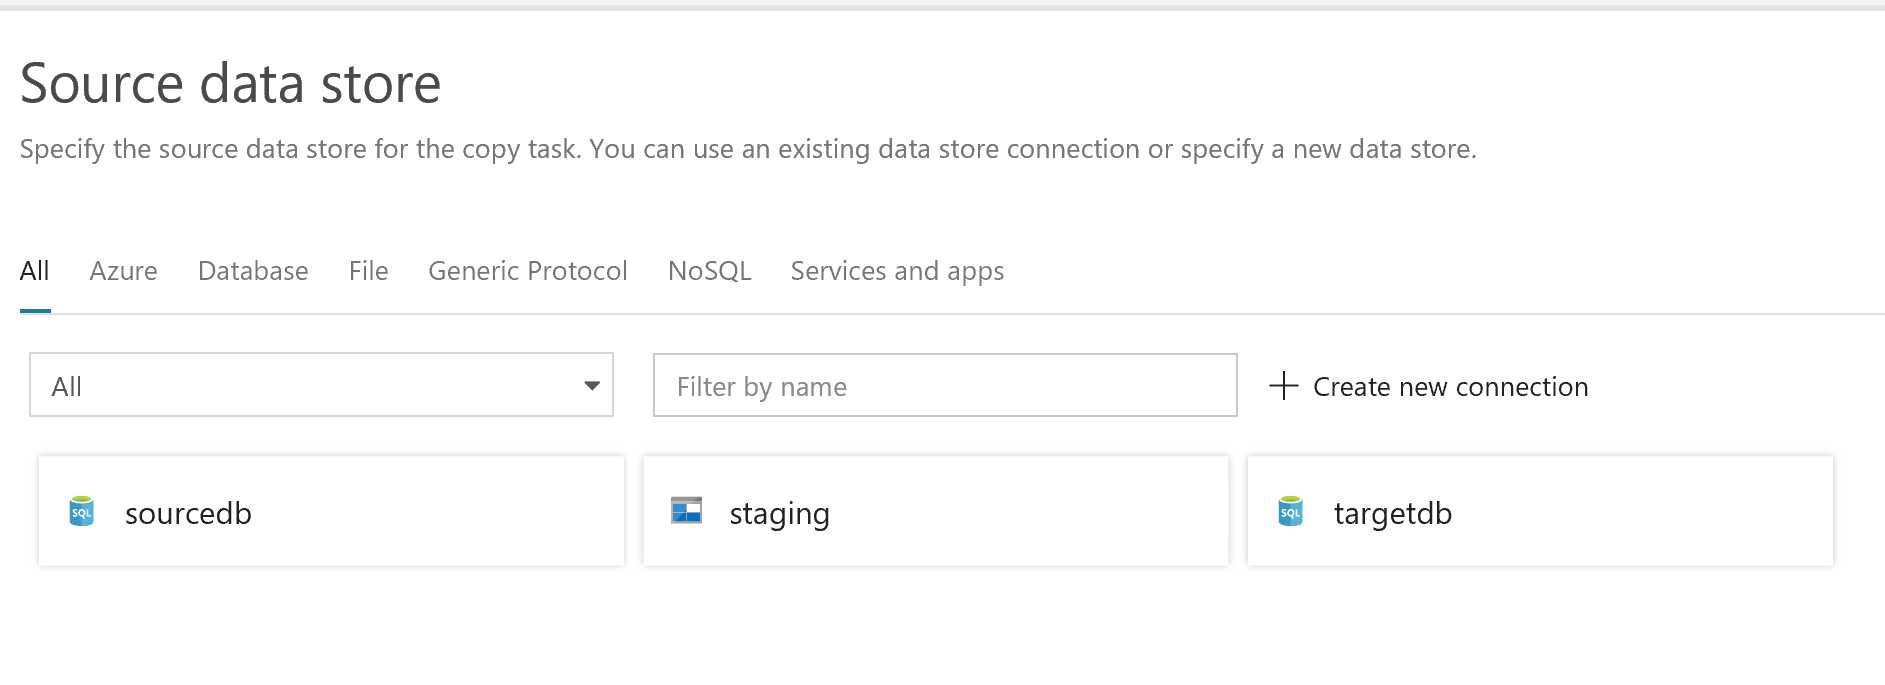Switch to the Database tab
The height and width of the screenshot is (685, 1885).
253,271
